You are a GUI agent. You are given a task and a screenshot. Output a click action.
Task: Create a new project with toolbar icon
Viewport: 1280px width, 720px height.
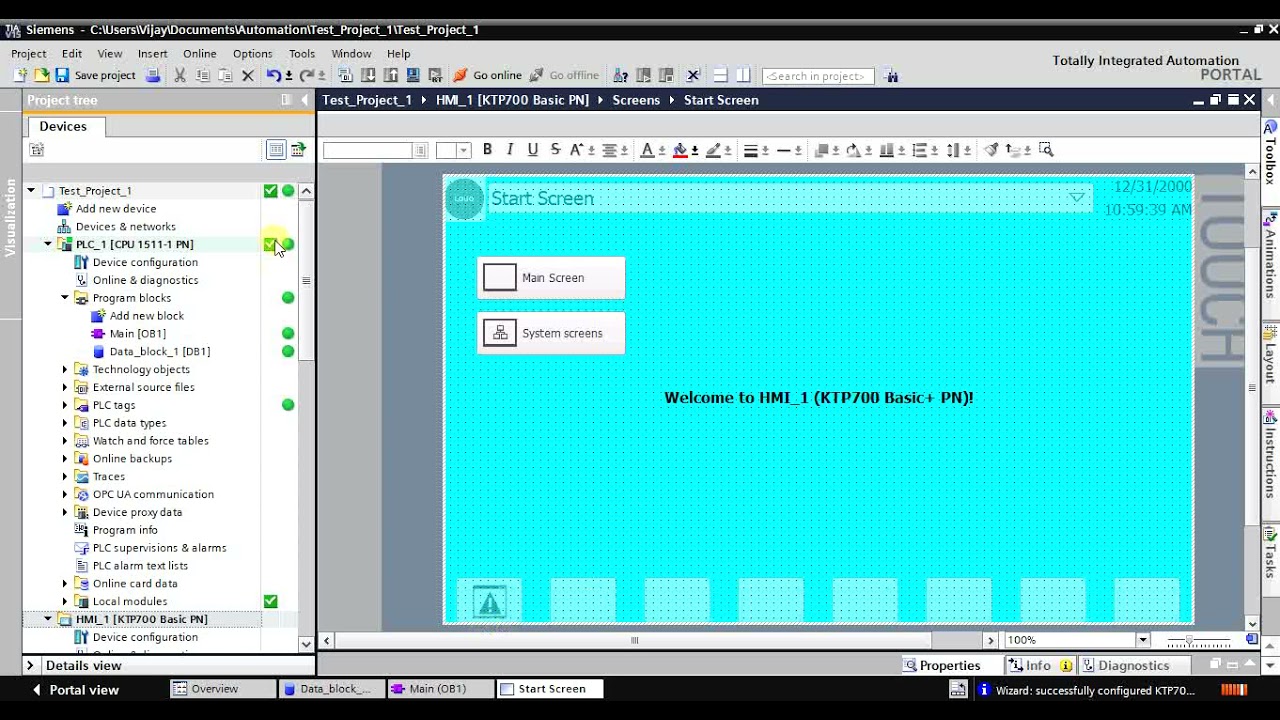coord(21,75)
